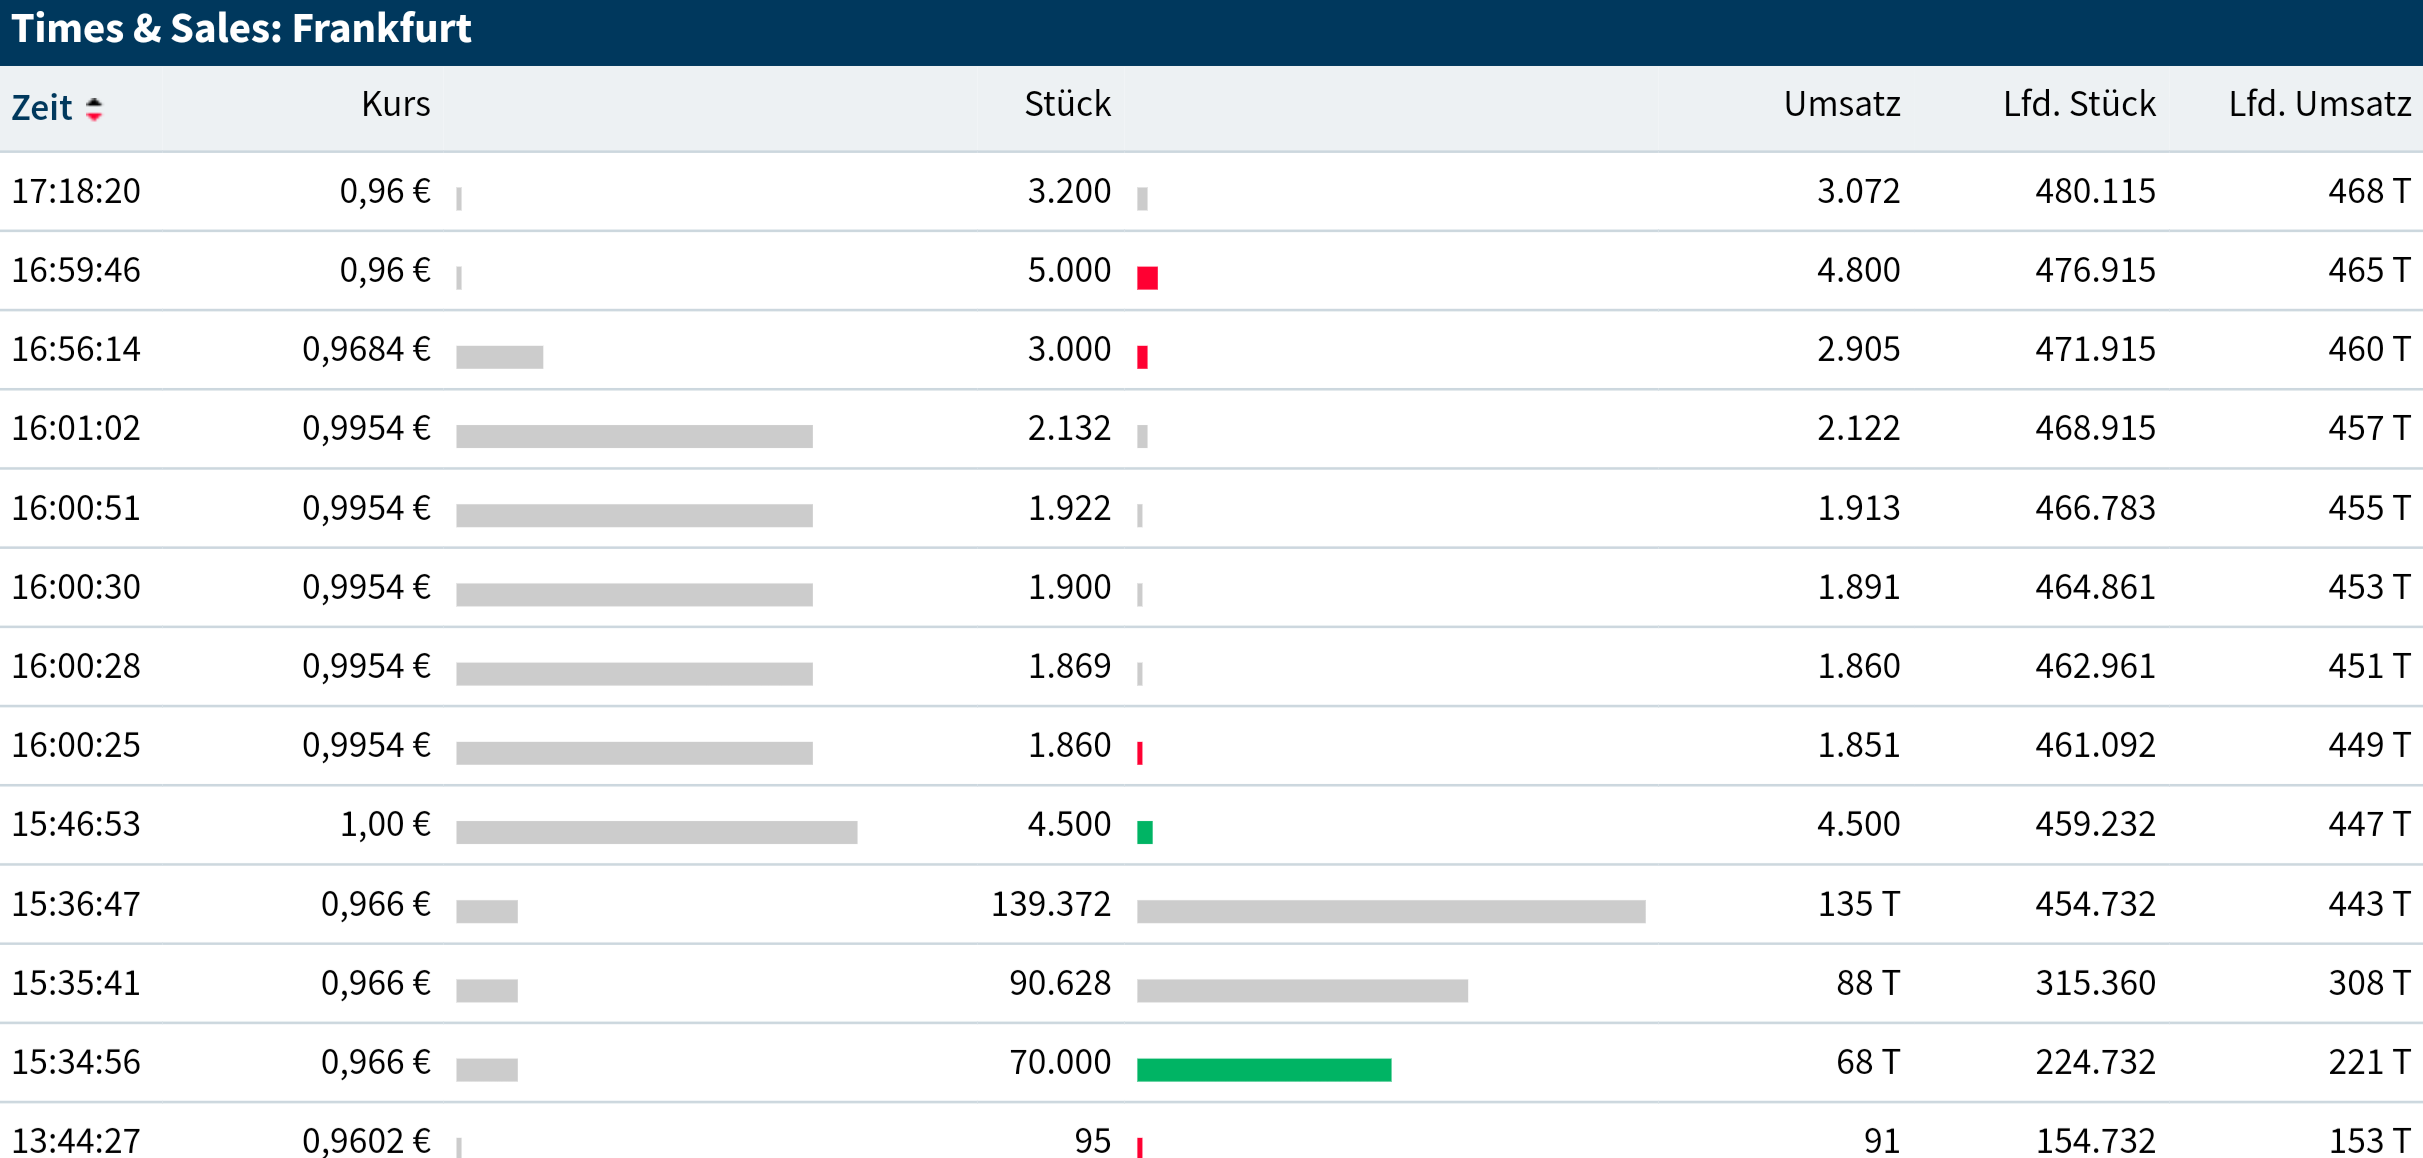Click the green volume bar at 15:34:56
The width and height of the screenshot is (2423, 1158).
[1263, 1069]
